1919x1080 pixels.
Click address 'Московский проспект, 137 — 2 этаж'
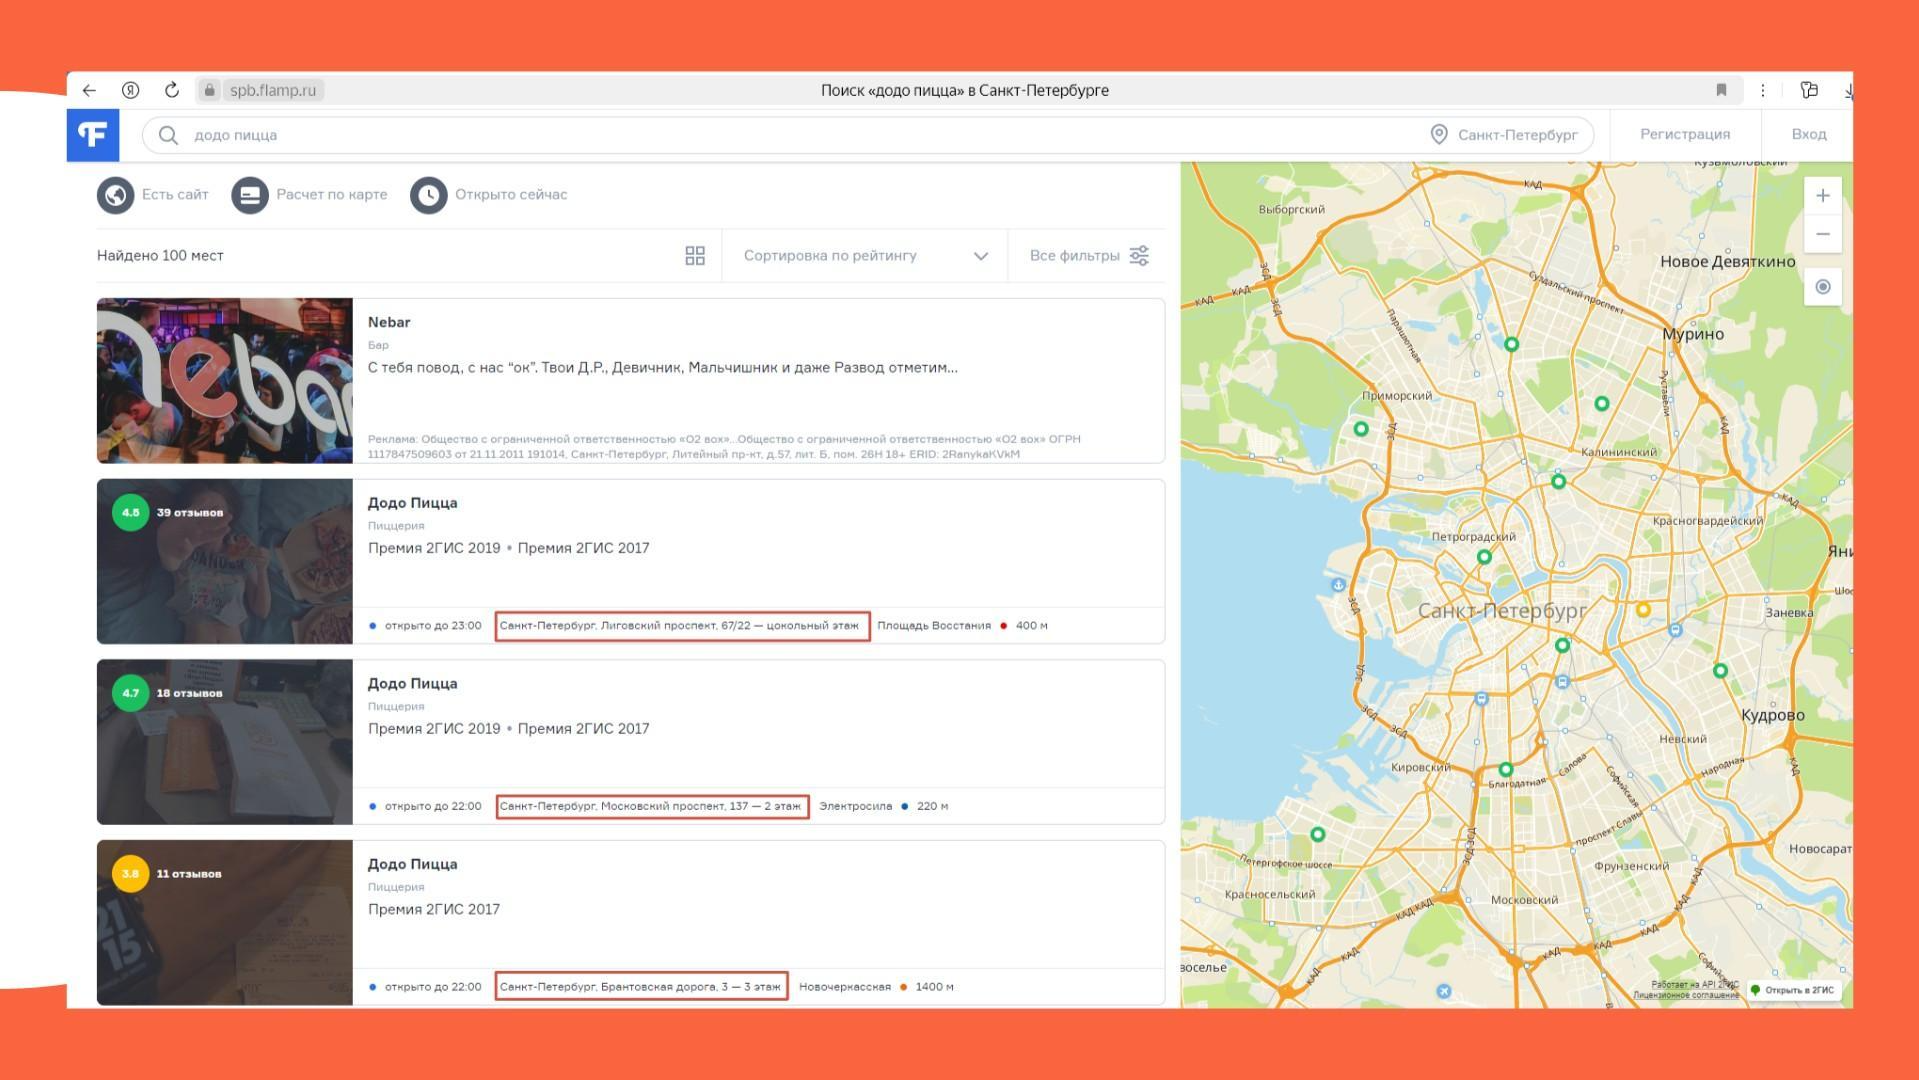650,806
